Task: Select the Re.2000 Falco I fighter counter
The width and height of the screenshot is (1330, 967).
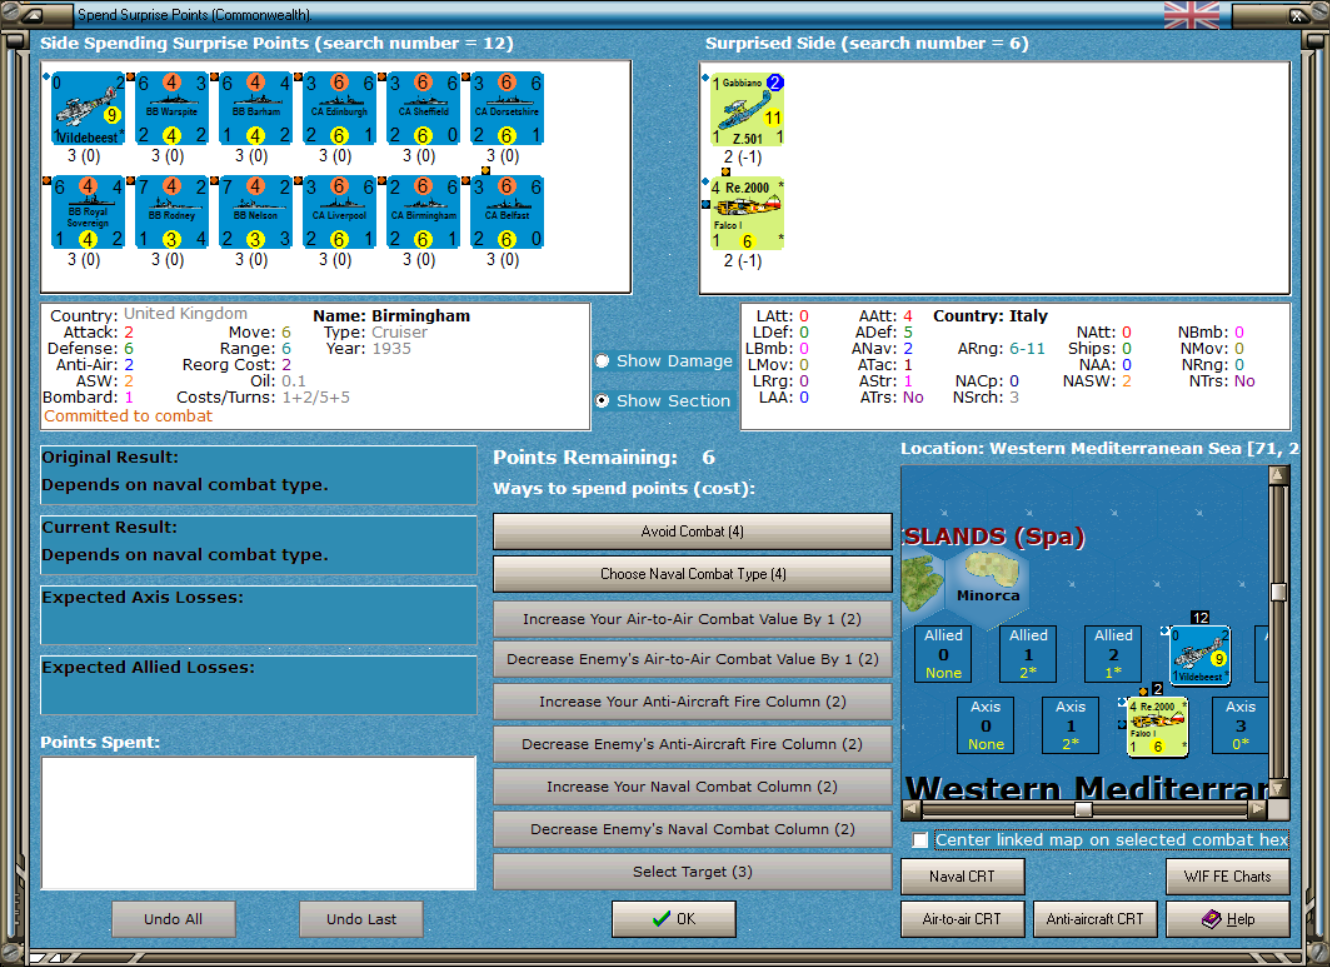Action: click(x=747, y=213)
